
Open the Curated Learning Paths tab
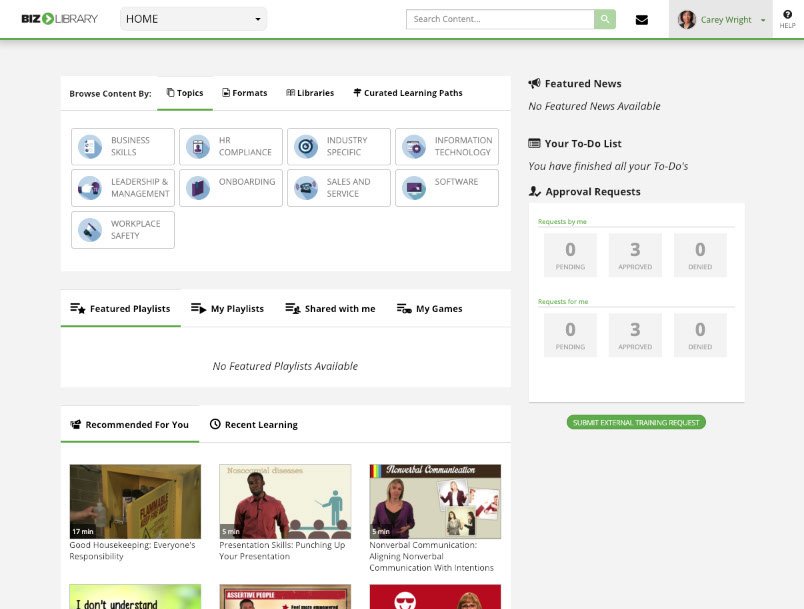[408, 93]
